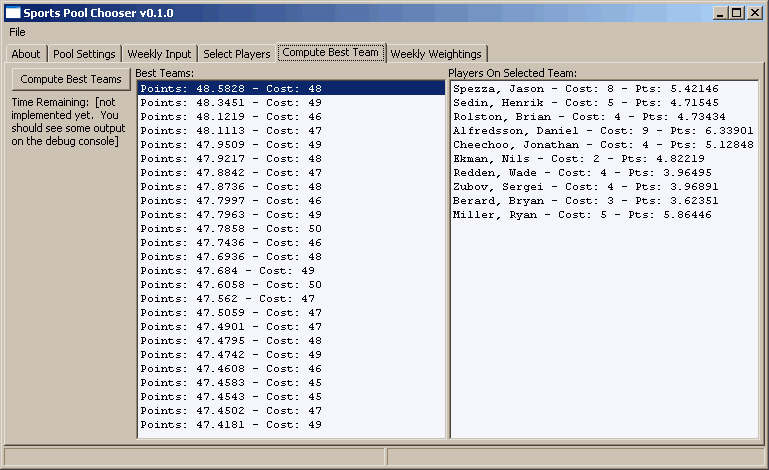Select the team with Points 47.7858
The width and height of the screenshot is (769, 470).
(x=231, y=228)
